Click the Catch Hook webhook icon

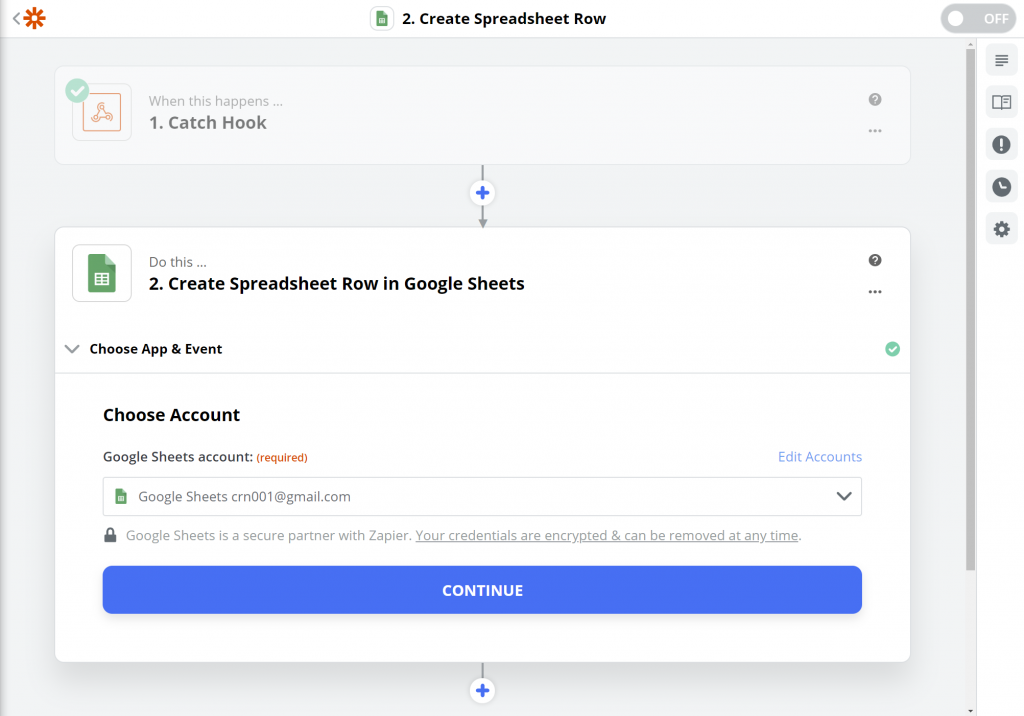(x=102, y=113)
